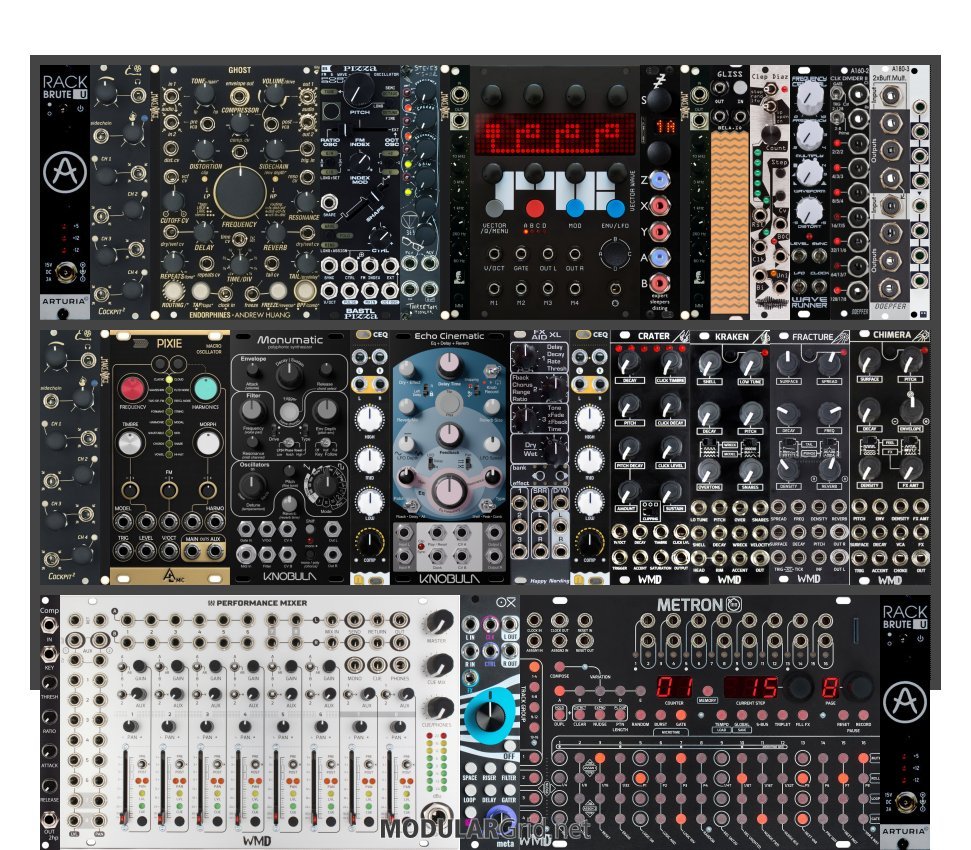Flip the top toggle switch on Clep Diaz
971x850 pixels.
(770, 90)
